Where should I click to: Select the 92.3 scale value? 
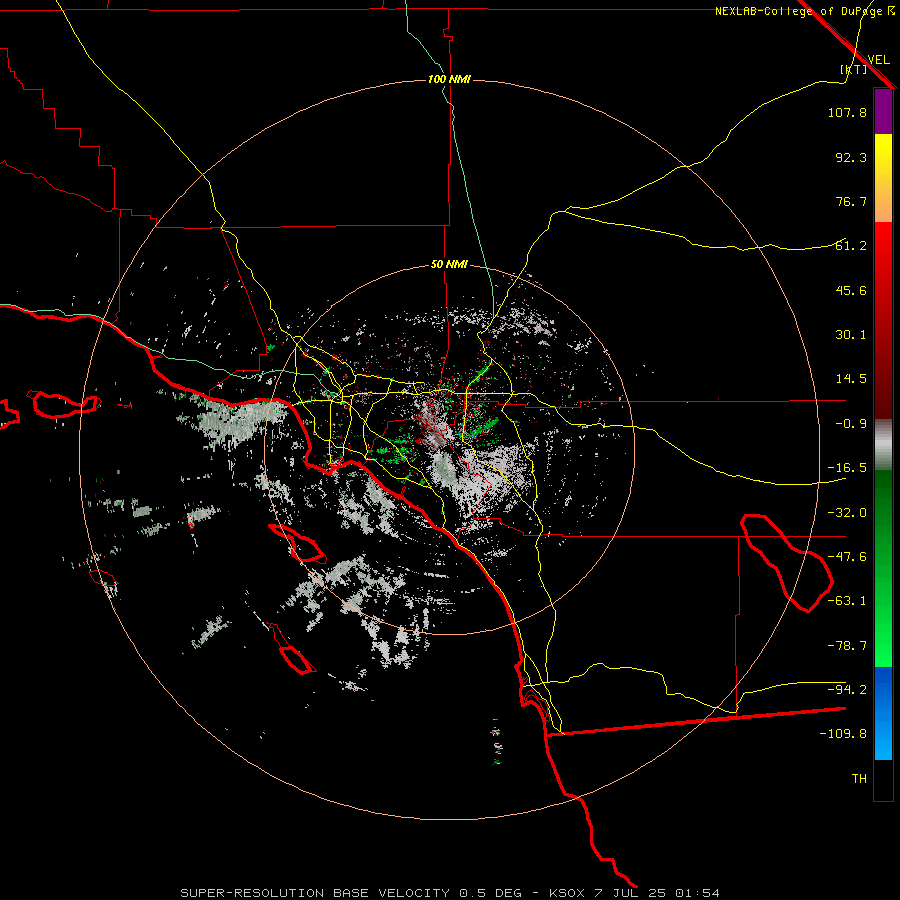pyautogui.click(x=851, y=157)
